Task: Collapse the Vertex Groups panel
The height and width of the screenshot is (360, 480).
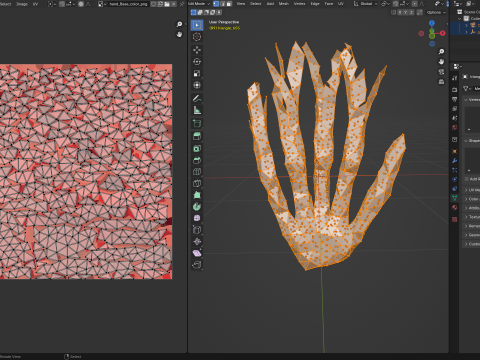Action: click(x=466, y=99)
